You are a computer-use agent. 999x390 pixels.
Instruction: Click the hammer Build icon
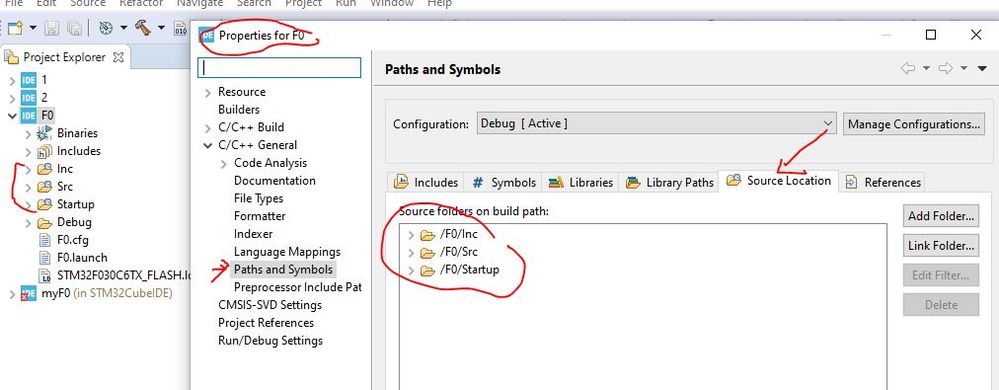pos(143,28)
